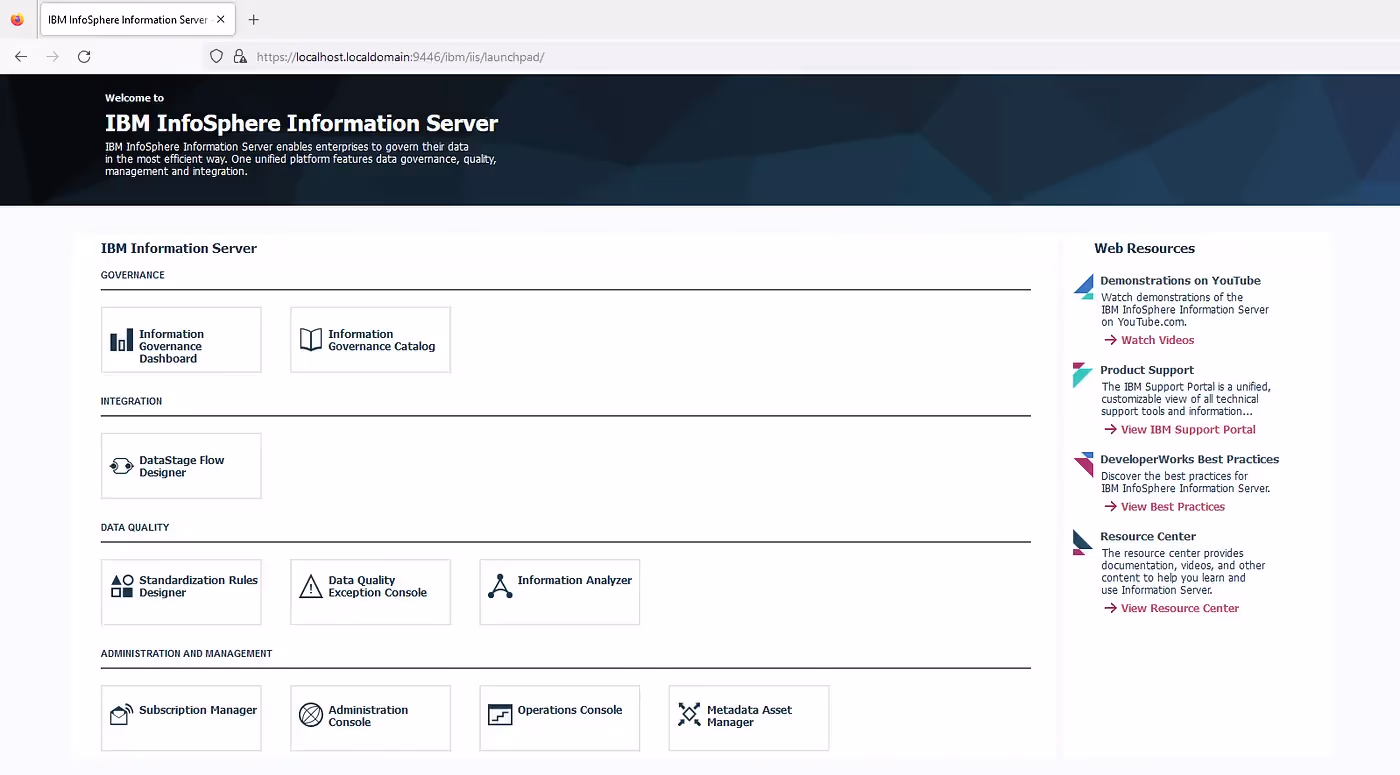Viewport: 1400px width, 775px height.
Task: Open the Subscription Manager tile
Action: (x=181, y=718)
